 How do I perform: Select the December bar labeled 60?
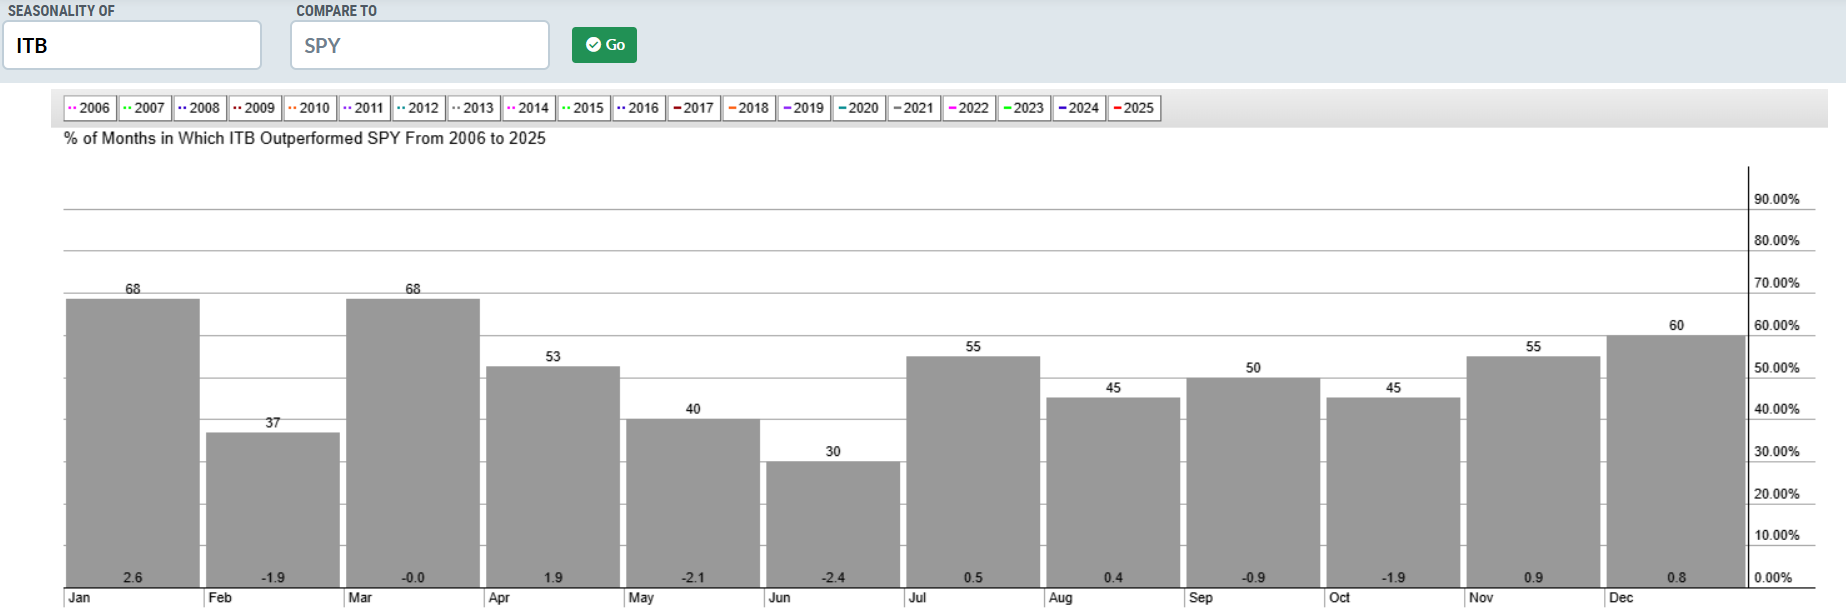click(1676, 461)
